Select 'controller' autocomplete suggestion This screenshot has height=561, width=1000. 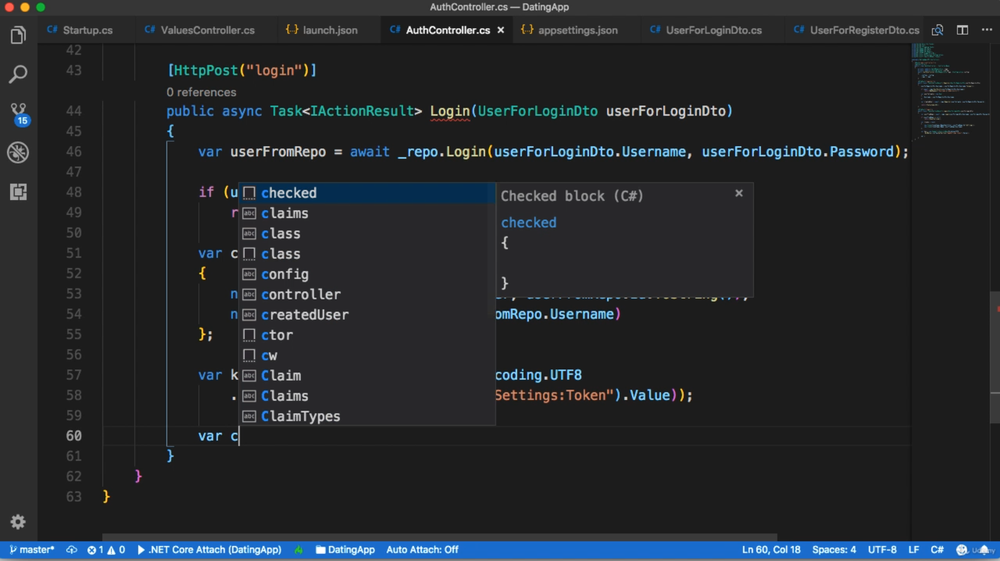click(367, 295)
